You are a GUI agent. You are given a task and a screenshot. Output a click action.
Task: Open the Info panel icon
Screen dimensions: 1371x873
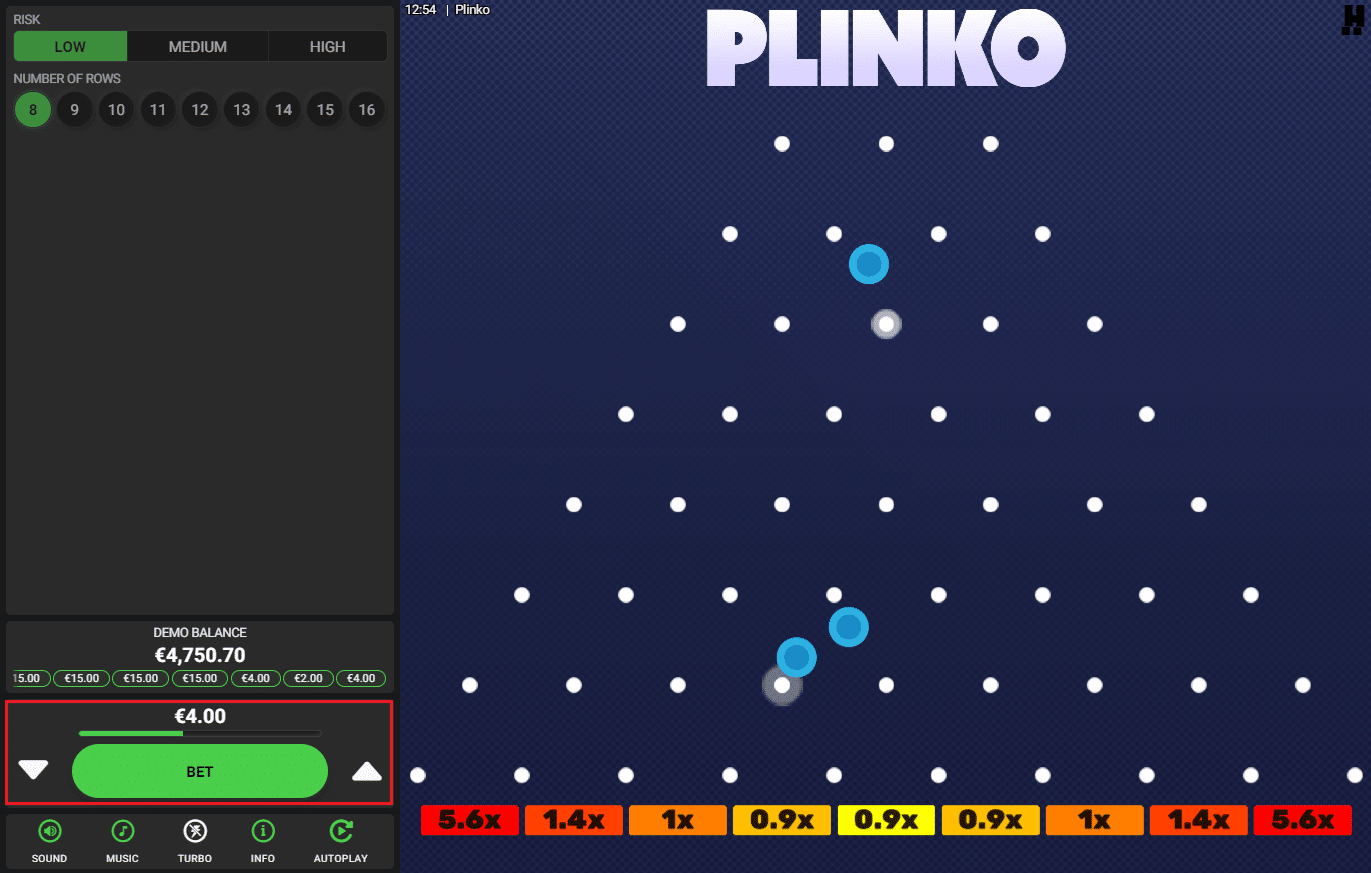click(x=263, y=830)
